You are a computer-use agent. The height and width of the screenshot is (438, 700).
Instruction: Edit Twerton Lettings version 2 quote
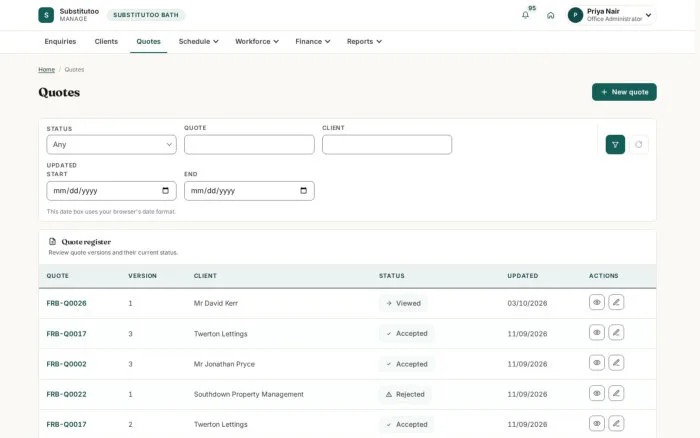click(x=616, y=423)
